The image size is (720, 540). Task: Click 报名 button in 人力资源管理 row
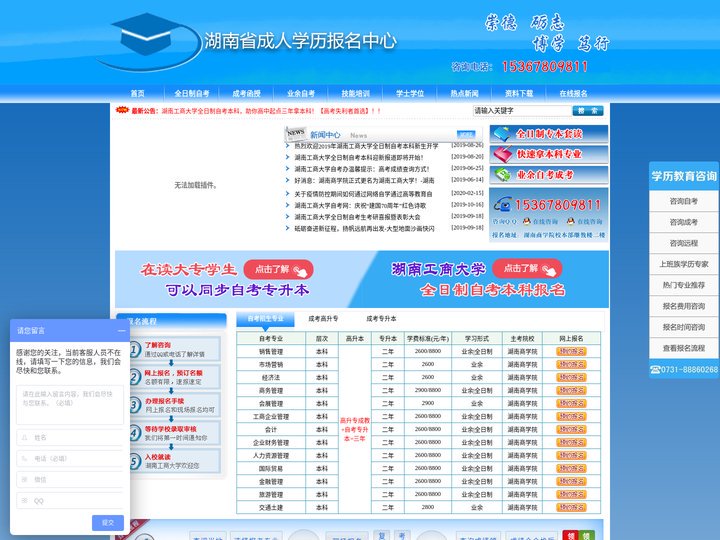(x=571, y=456)
